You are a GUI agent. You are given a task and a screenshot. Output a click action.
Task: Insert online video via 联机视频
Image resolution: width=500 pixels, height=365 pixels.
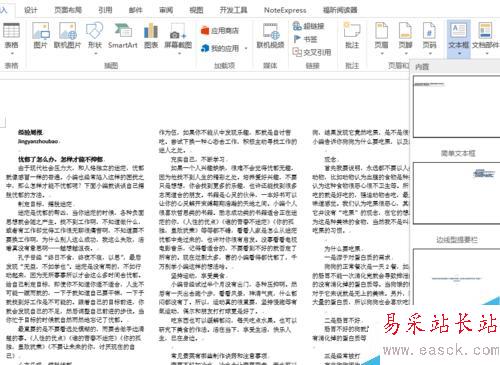(x=270, y=35)
